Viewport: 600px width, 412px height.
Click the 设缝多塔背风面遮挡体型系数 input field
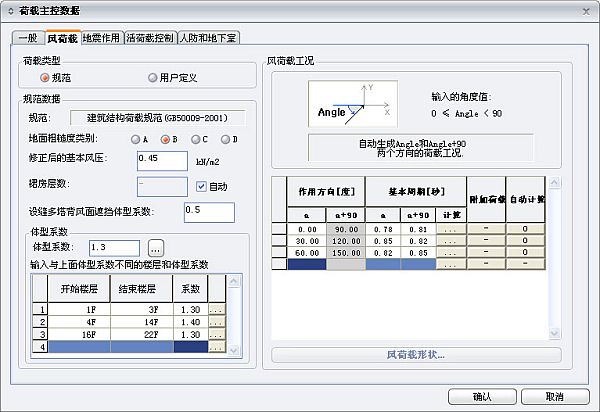point(209,212)
